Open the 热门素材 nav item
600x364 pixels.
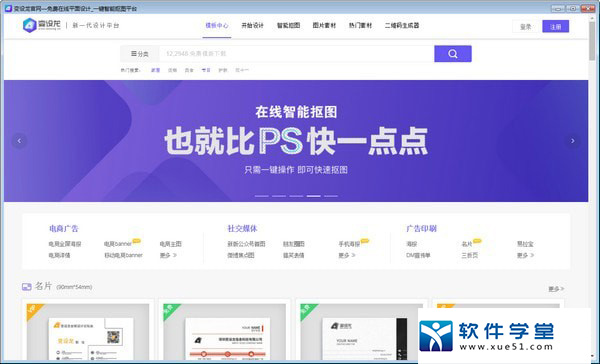coord(360,25)
